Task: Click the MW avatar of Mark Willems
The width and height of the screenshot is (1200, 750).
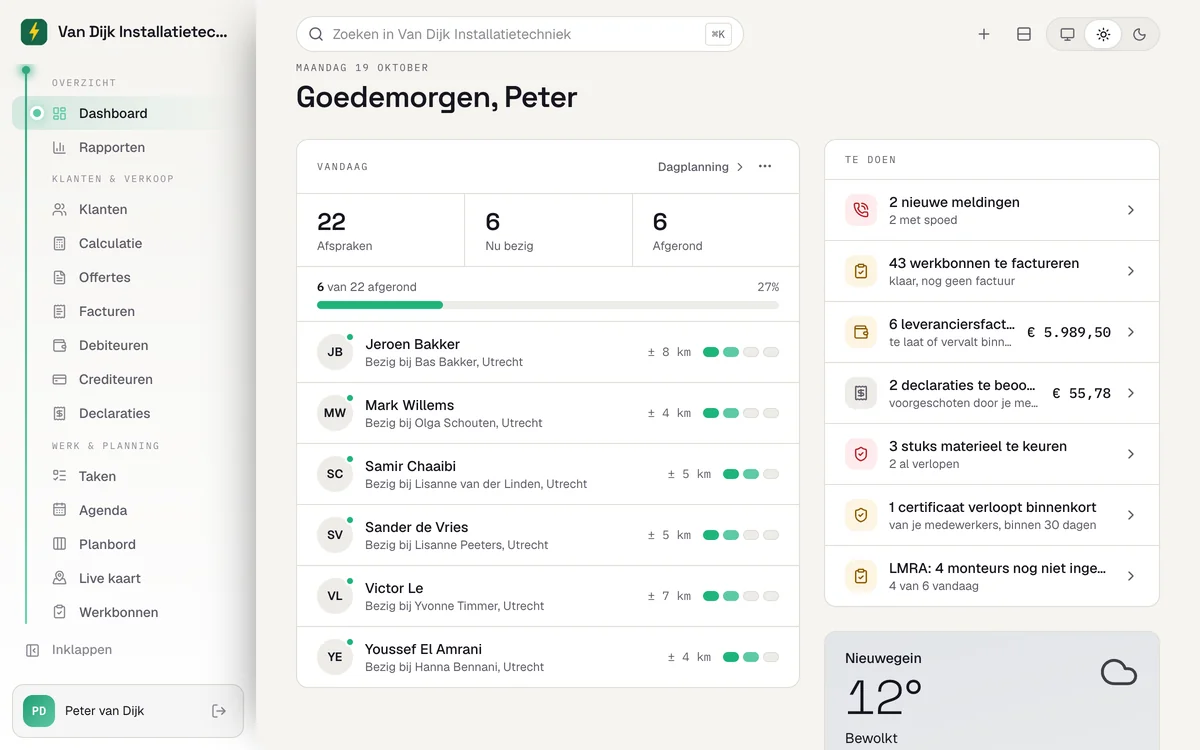Action: [x=335, y=413]
